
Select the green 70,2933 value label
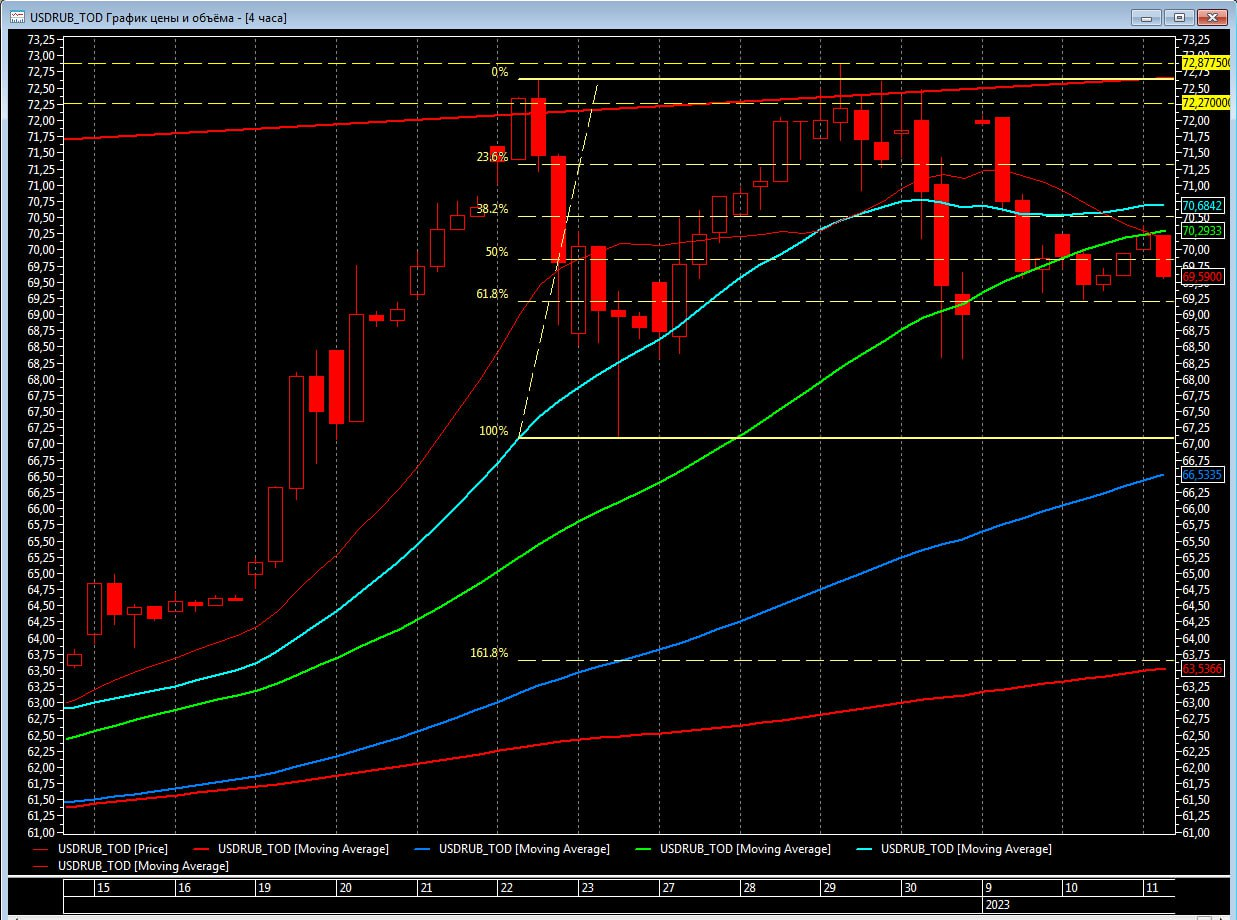click(x=1202, y=230)
